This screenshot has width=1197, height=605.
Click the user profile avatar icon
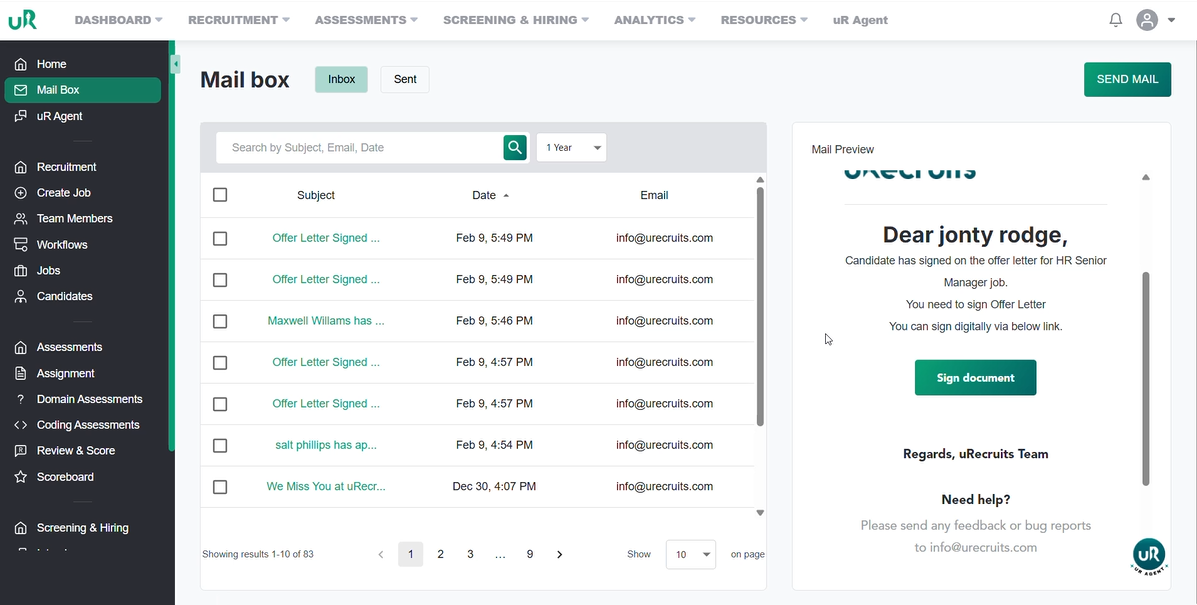1147,20
